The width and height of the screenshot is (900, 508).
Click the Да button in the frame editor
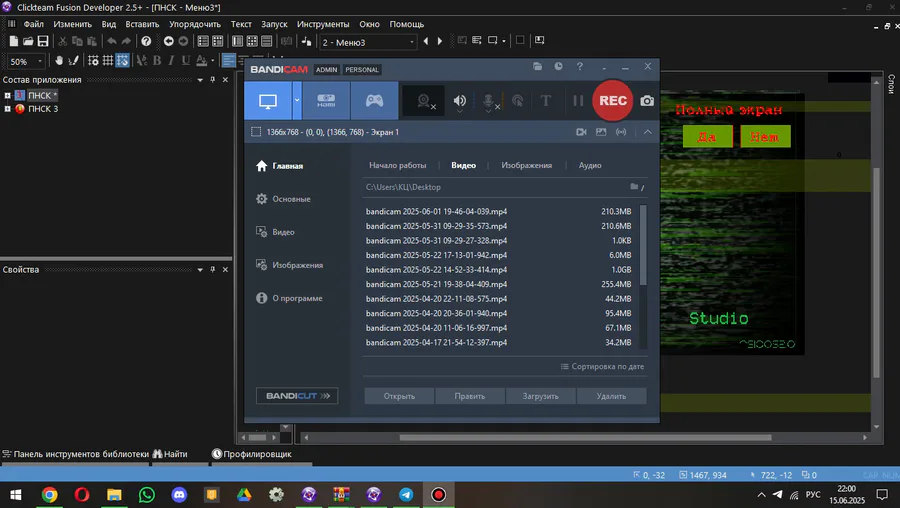point(708,137)
